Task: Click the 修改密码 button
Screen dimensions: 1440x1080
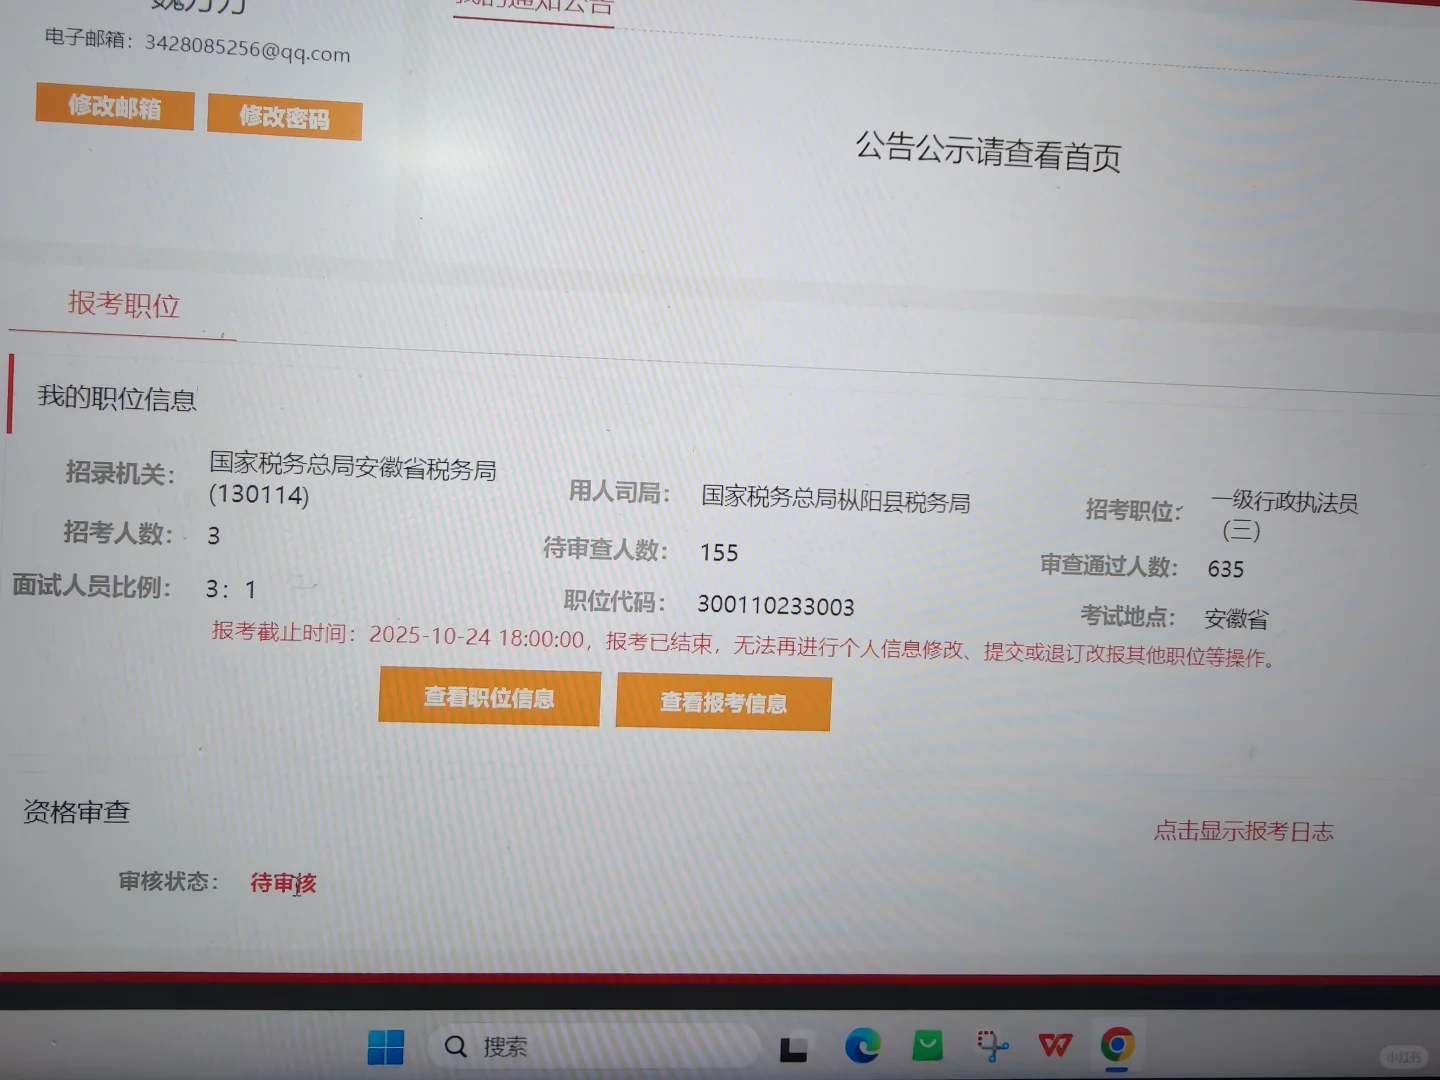Action: [284, 117]
